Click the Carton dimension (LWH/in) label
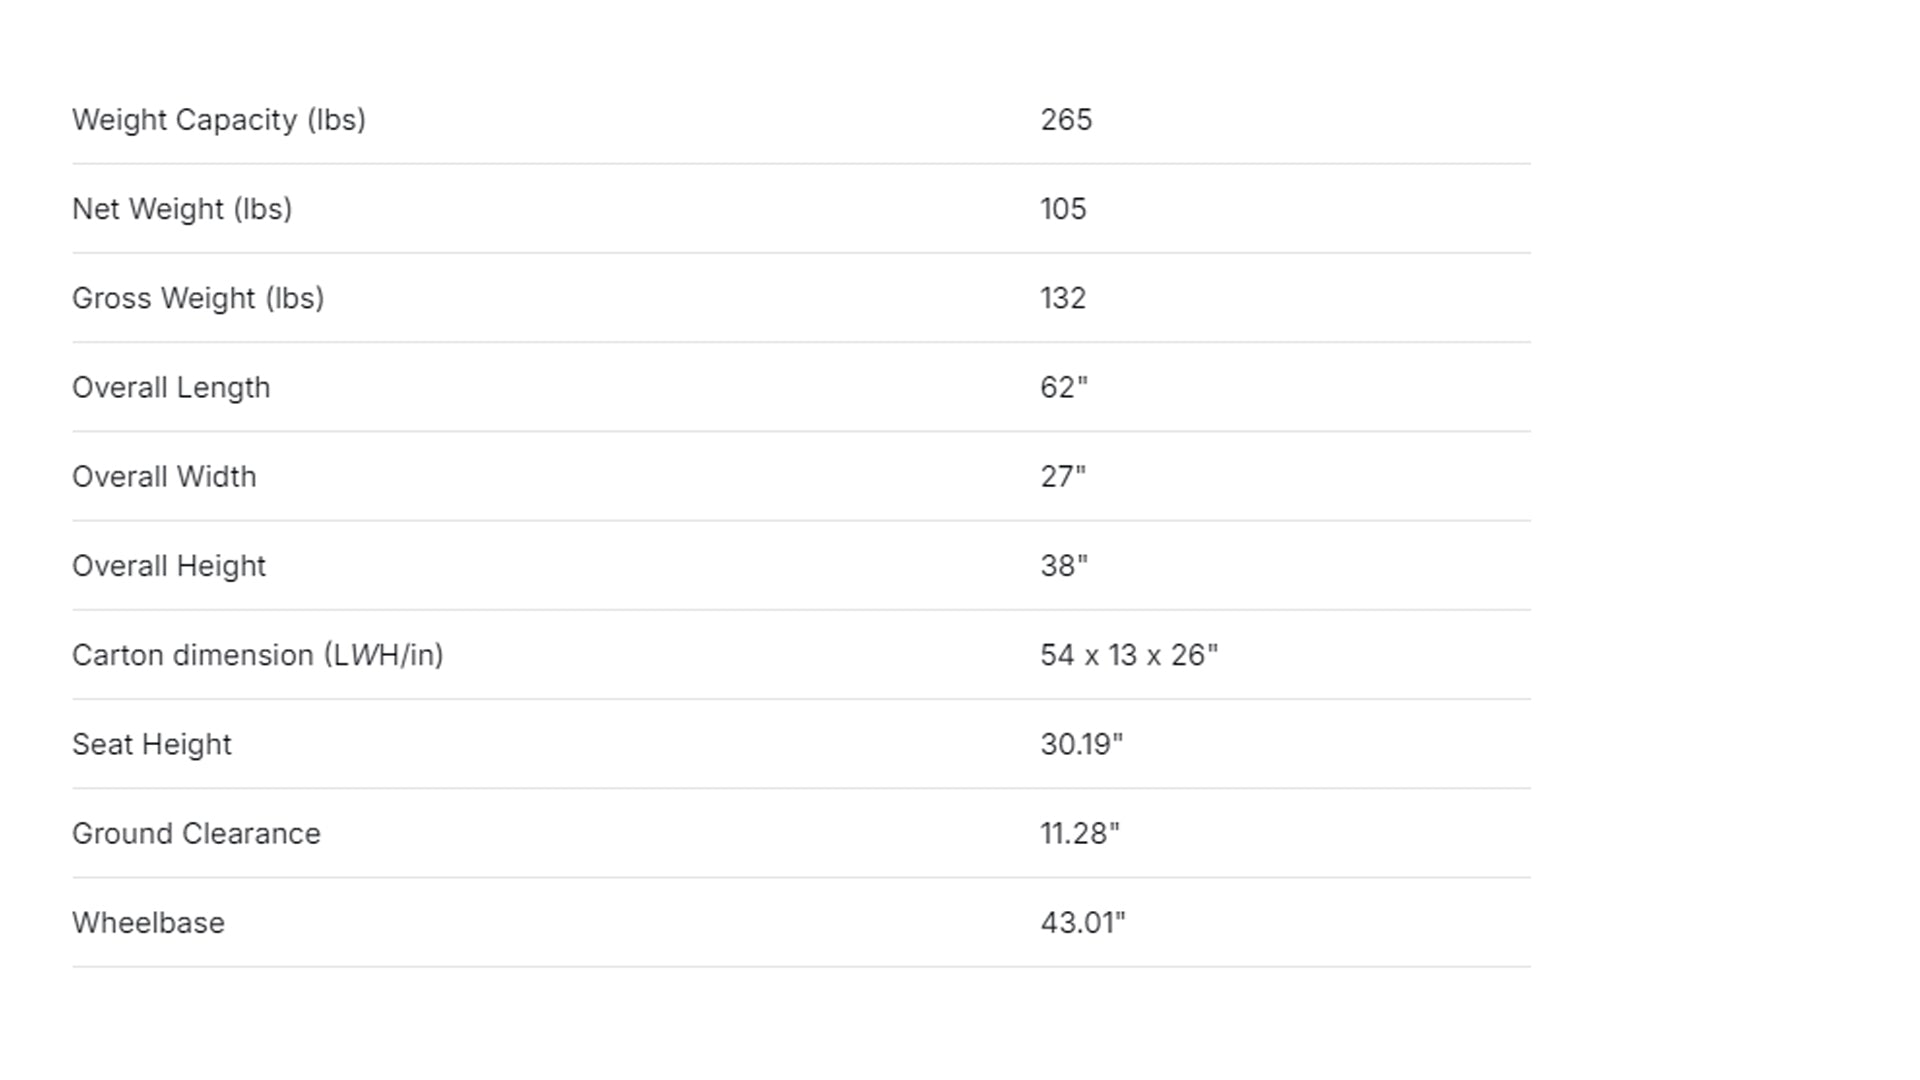 click(257, 655)
